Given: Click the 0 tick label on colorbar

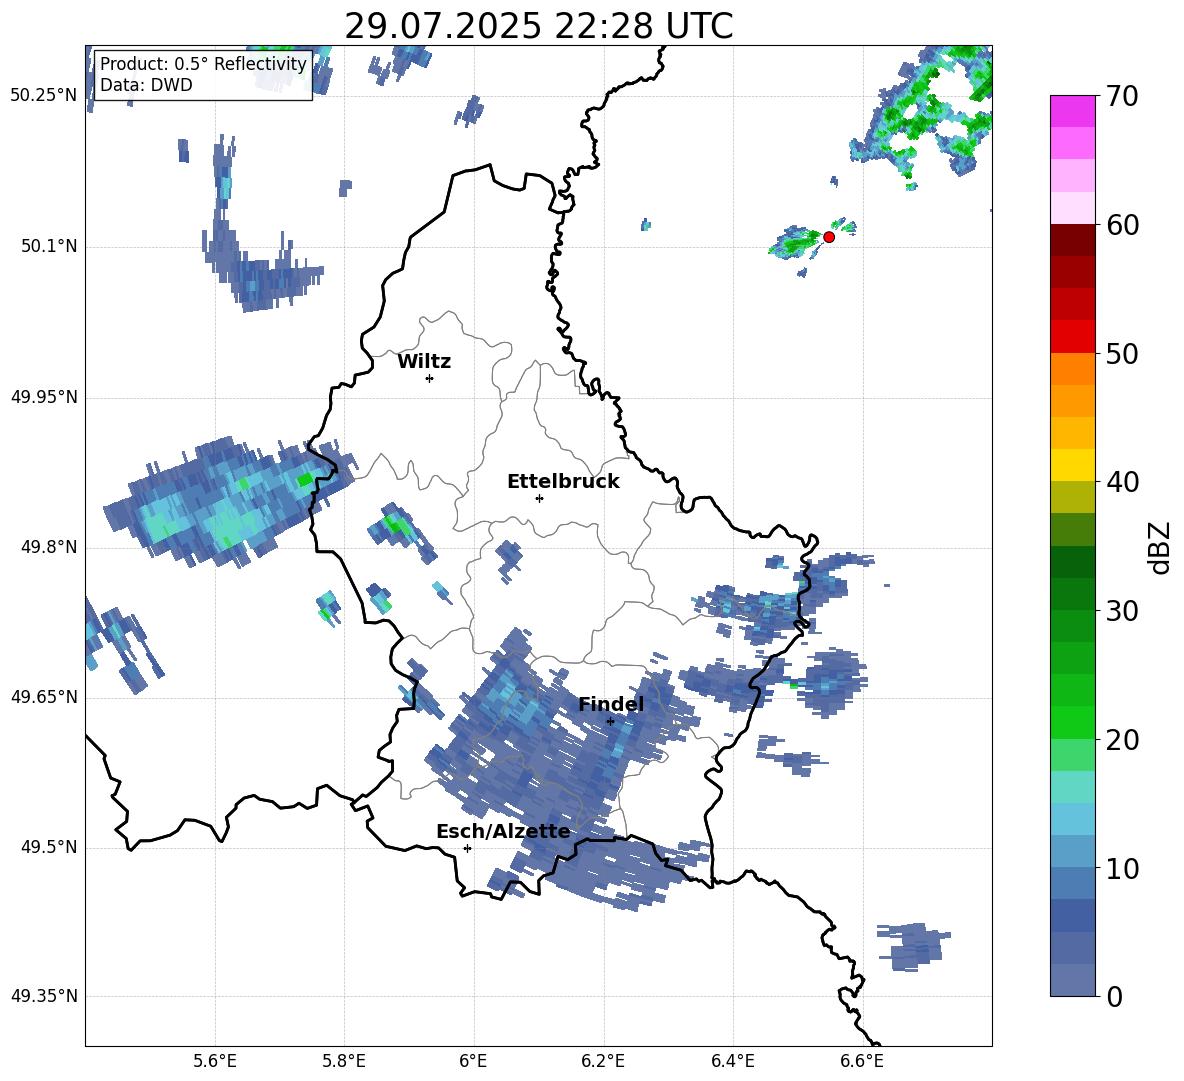Looking at the screenshot, I should point(1114,997).
